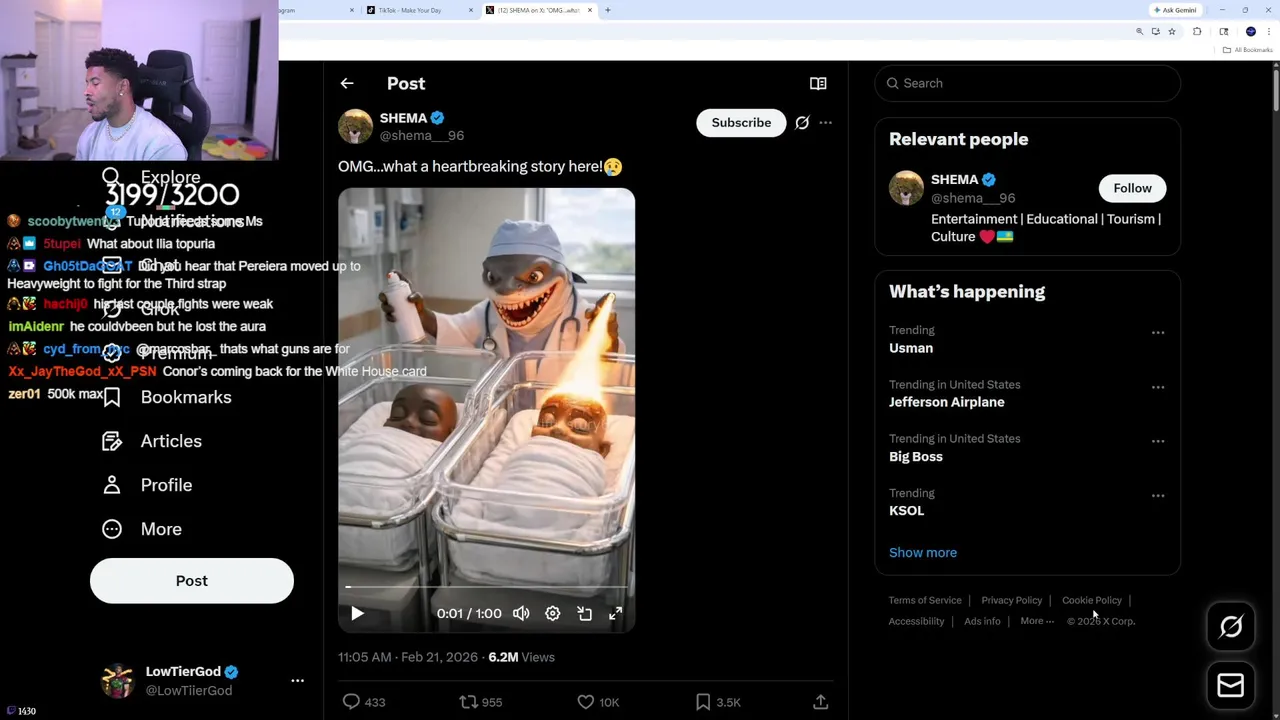Open reader view icon beside Post header
The image size is (1280, 720).
[x=818, y=84]
